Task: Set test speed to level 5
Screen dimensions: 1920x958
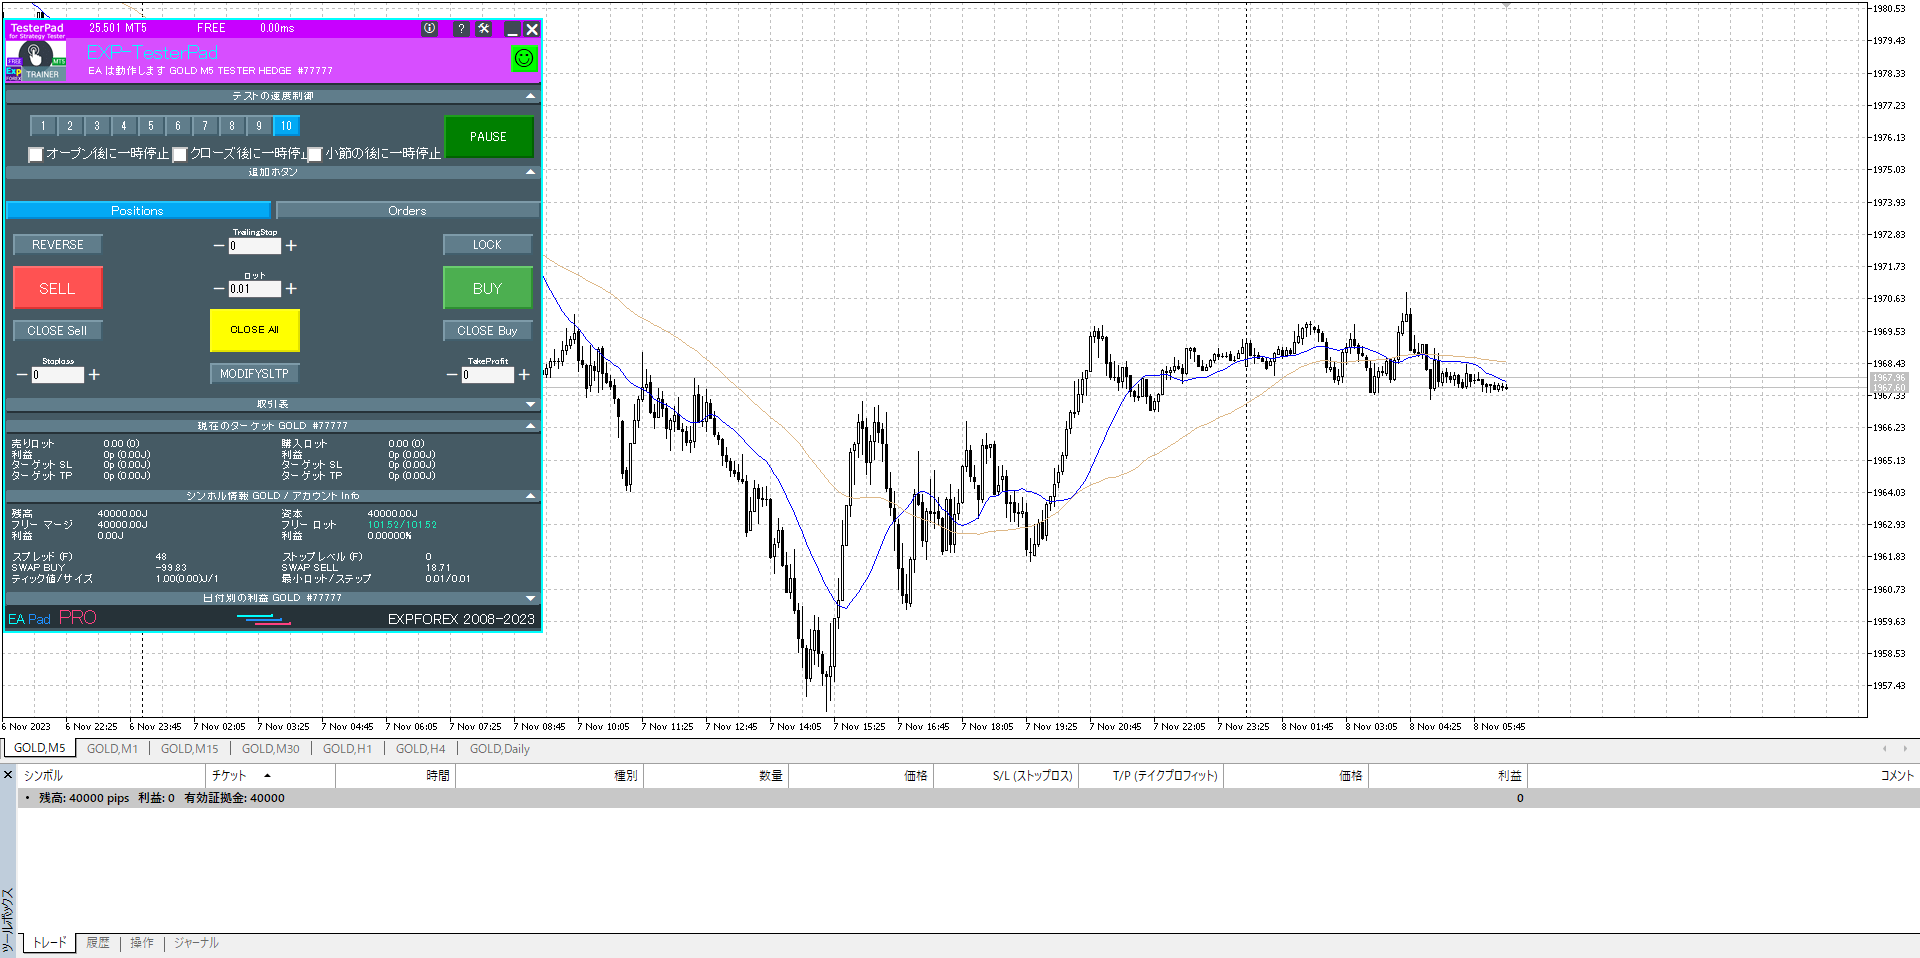Action: [151, 126]
